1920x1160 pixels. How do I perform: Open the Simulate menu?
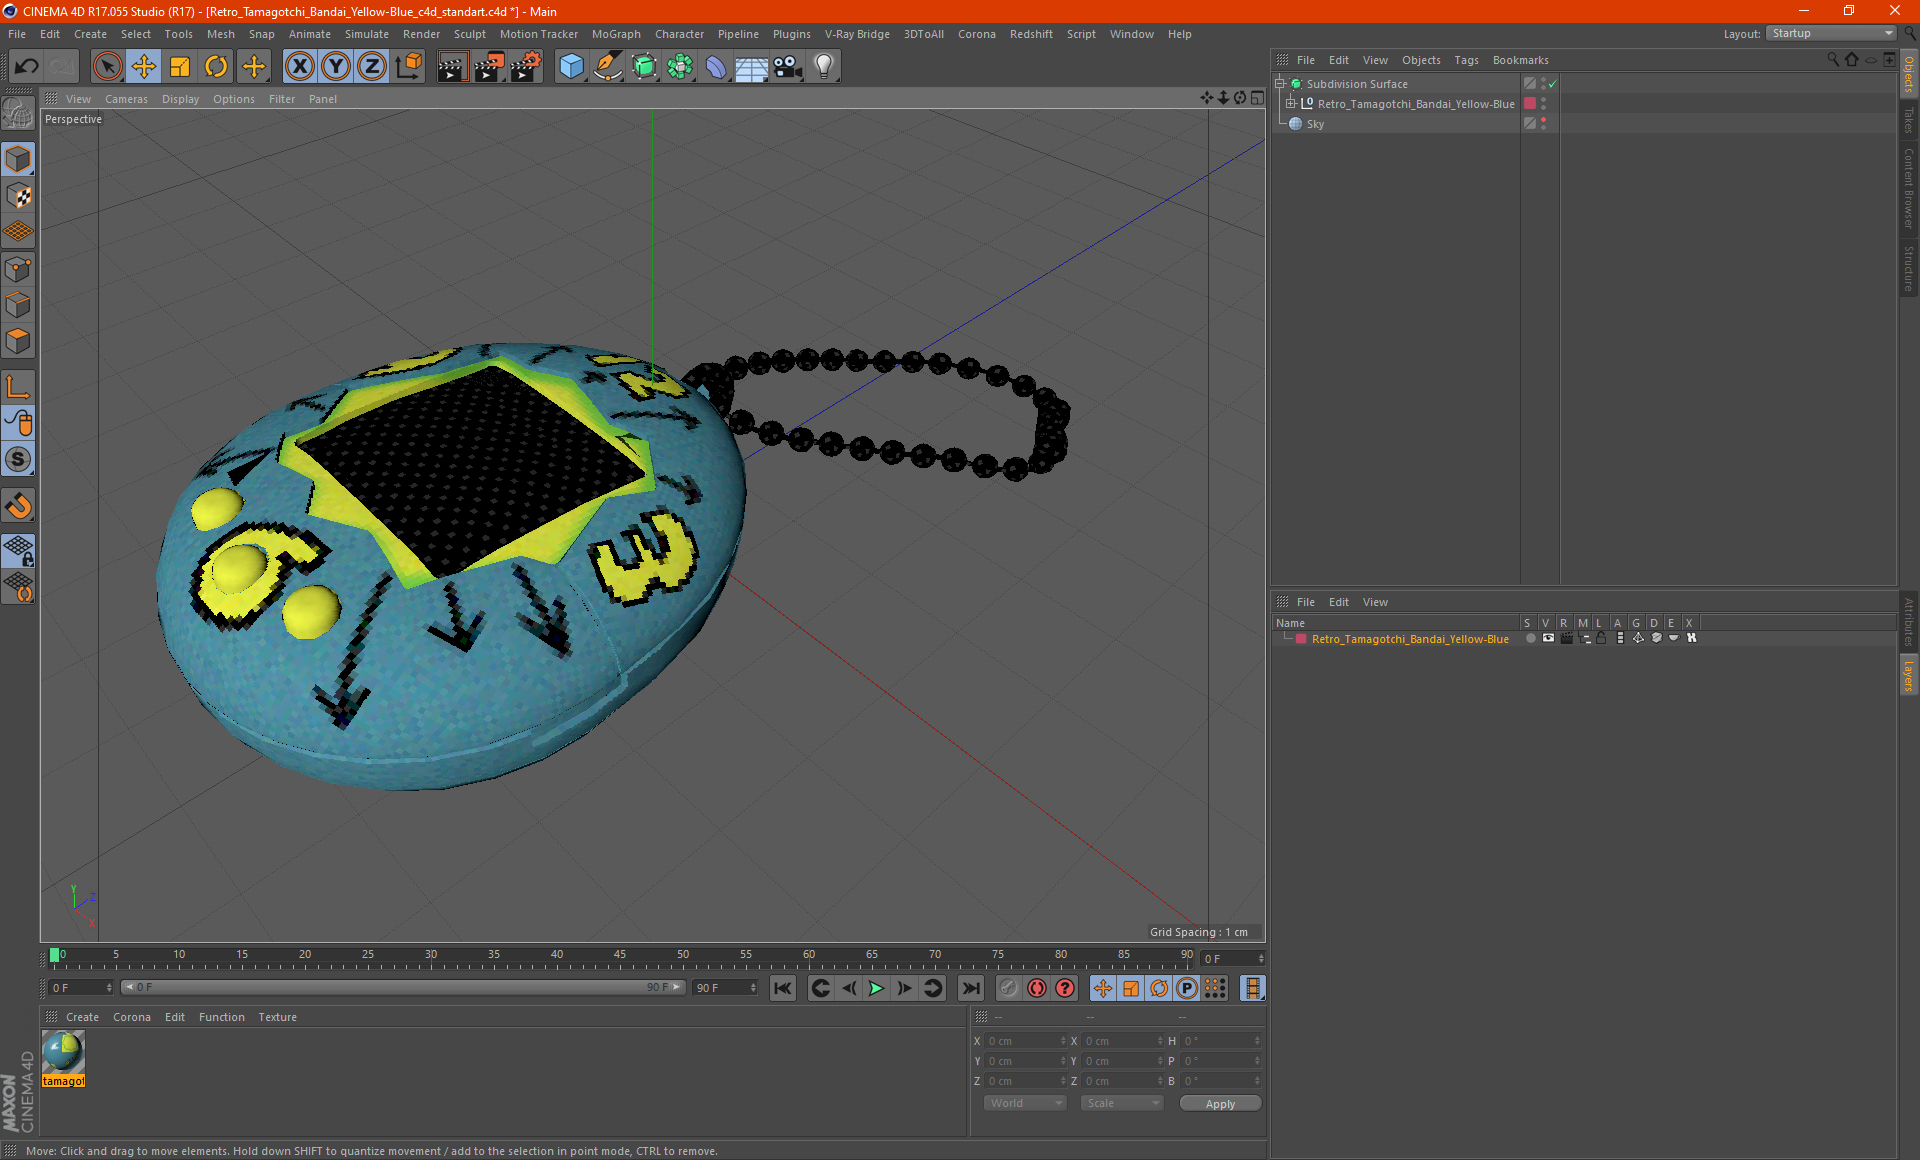[367, 34]
